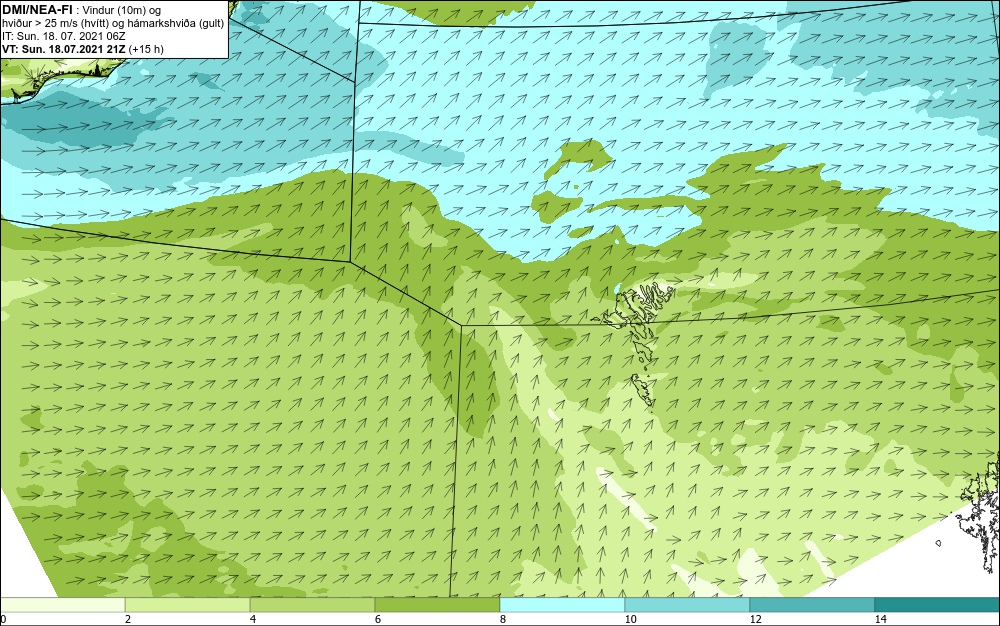The width and height of the screenshot is (1000, 626).
Task: Click the legend scale label '14'
Action: coord(880,619)
